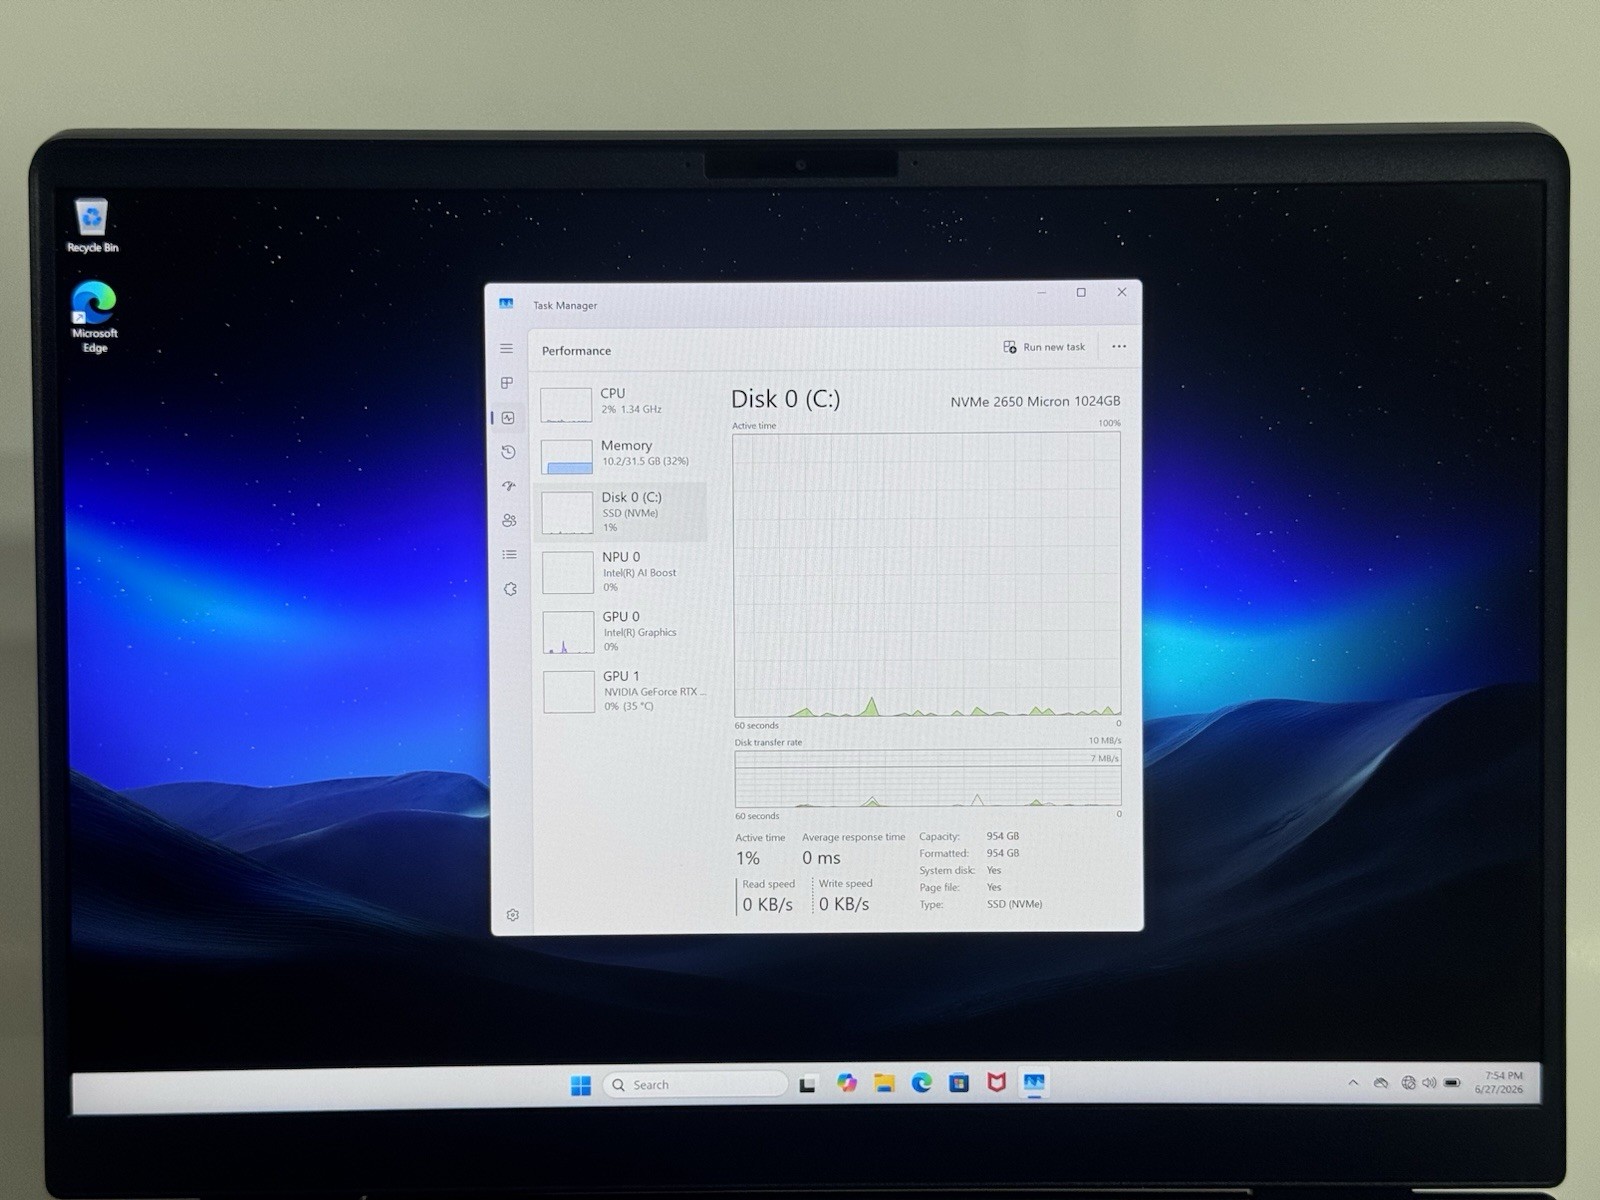Image resolution: width=1600 pixels, height=1200 pixels.
Task: Open the Details page icon
Action: point(509,555)
